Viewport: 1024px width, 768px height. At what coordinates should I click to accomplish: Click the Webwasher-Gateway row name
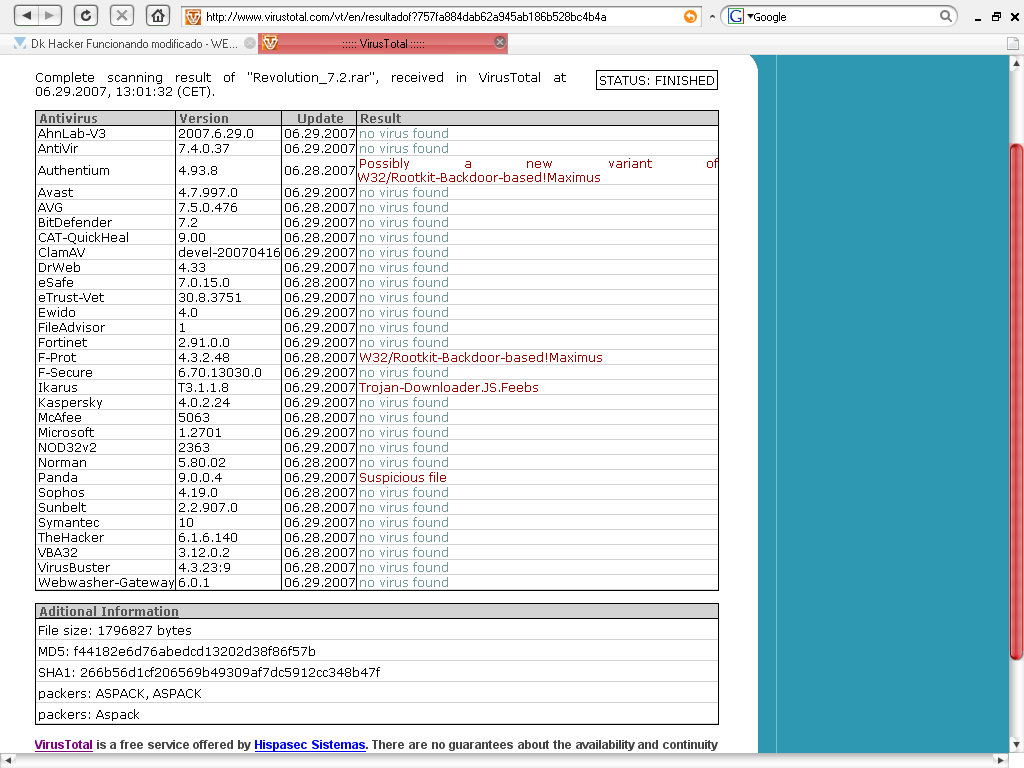106,583
